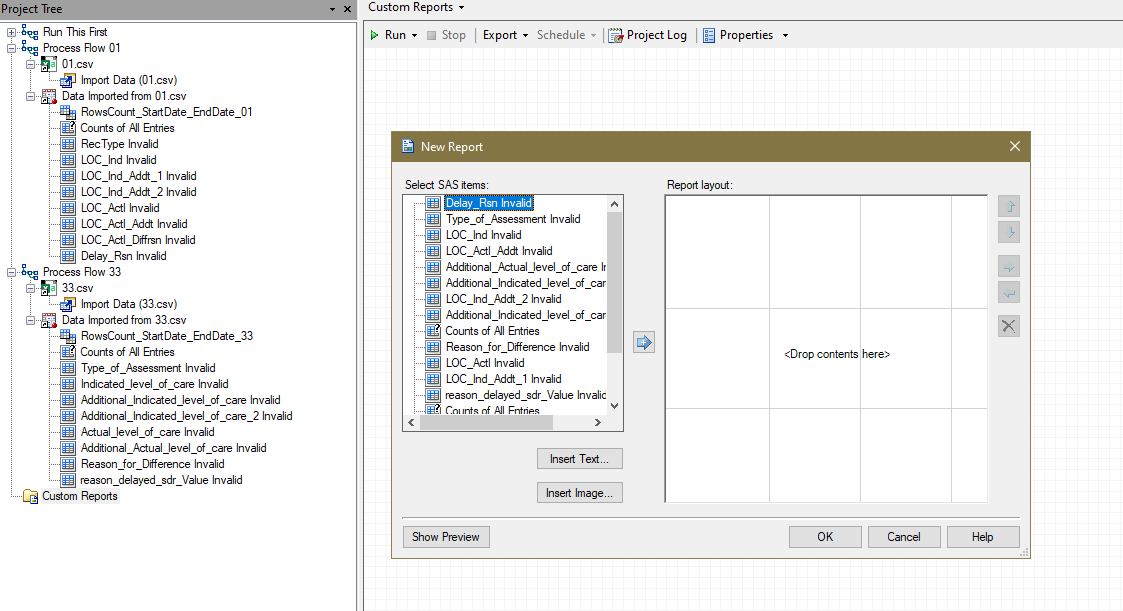Click the Show Preview button

[x=445, y=537]
